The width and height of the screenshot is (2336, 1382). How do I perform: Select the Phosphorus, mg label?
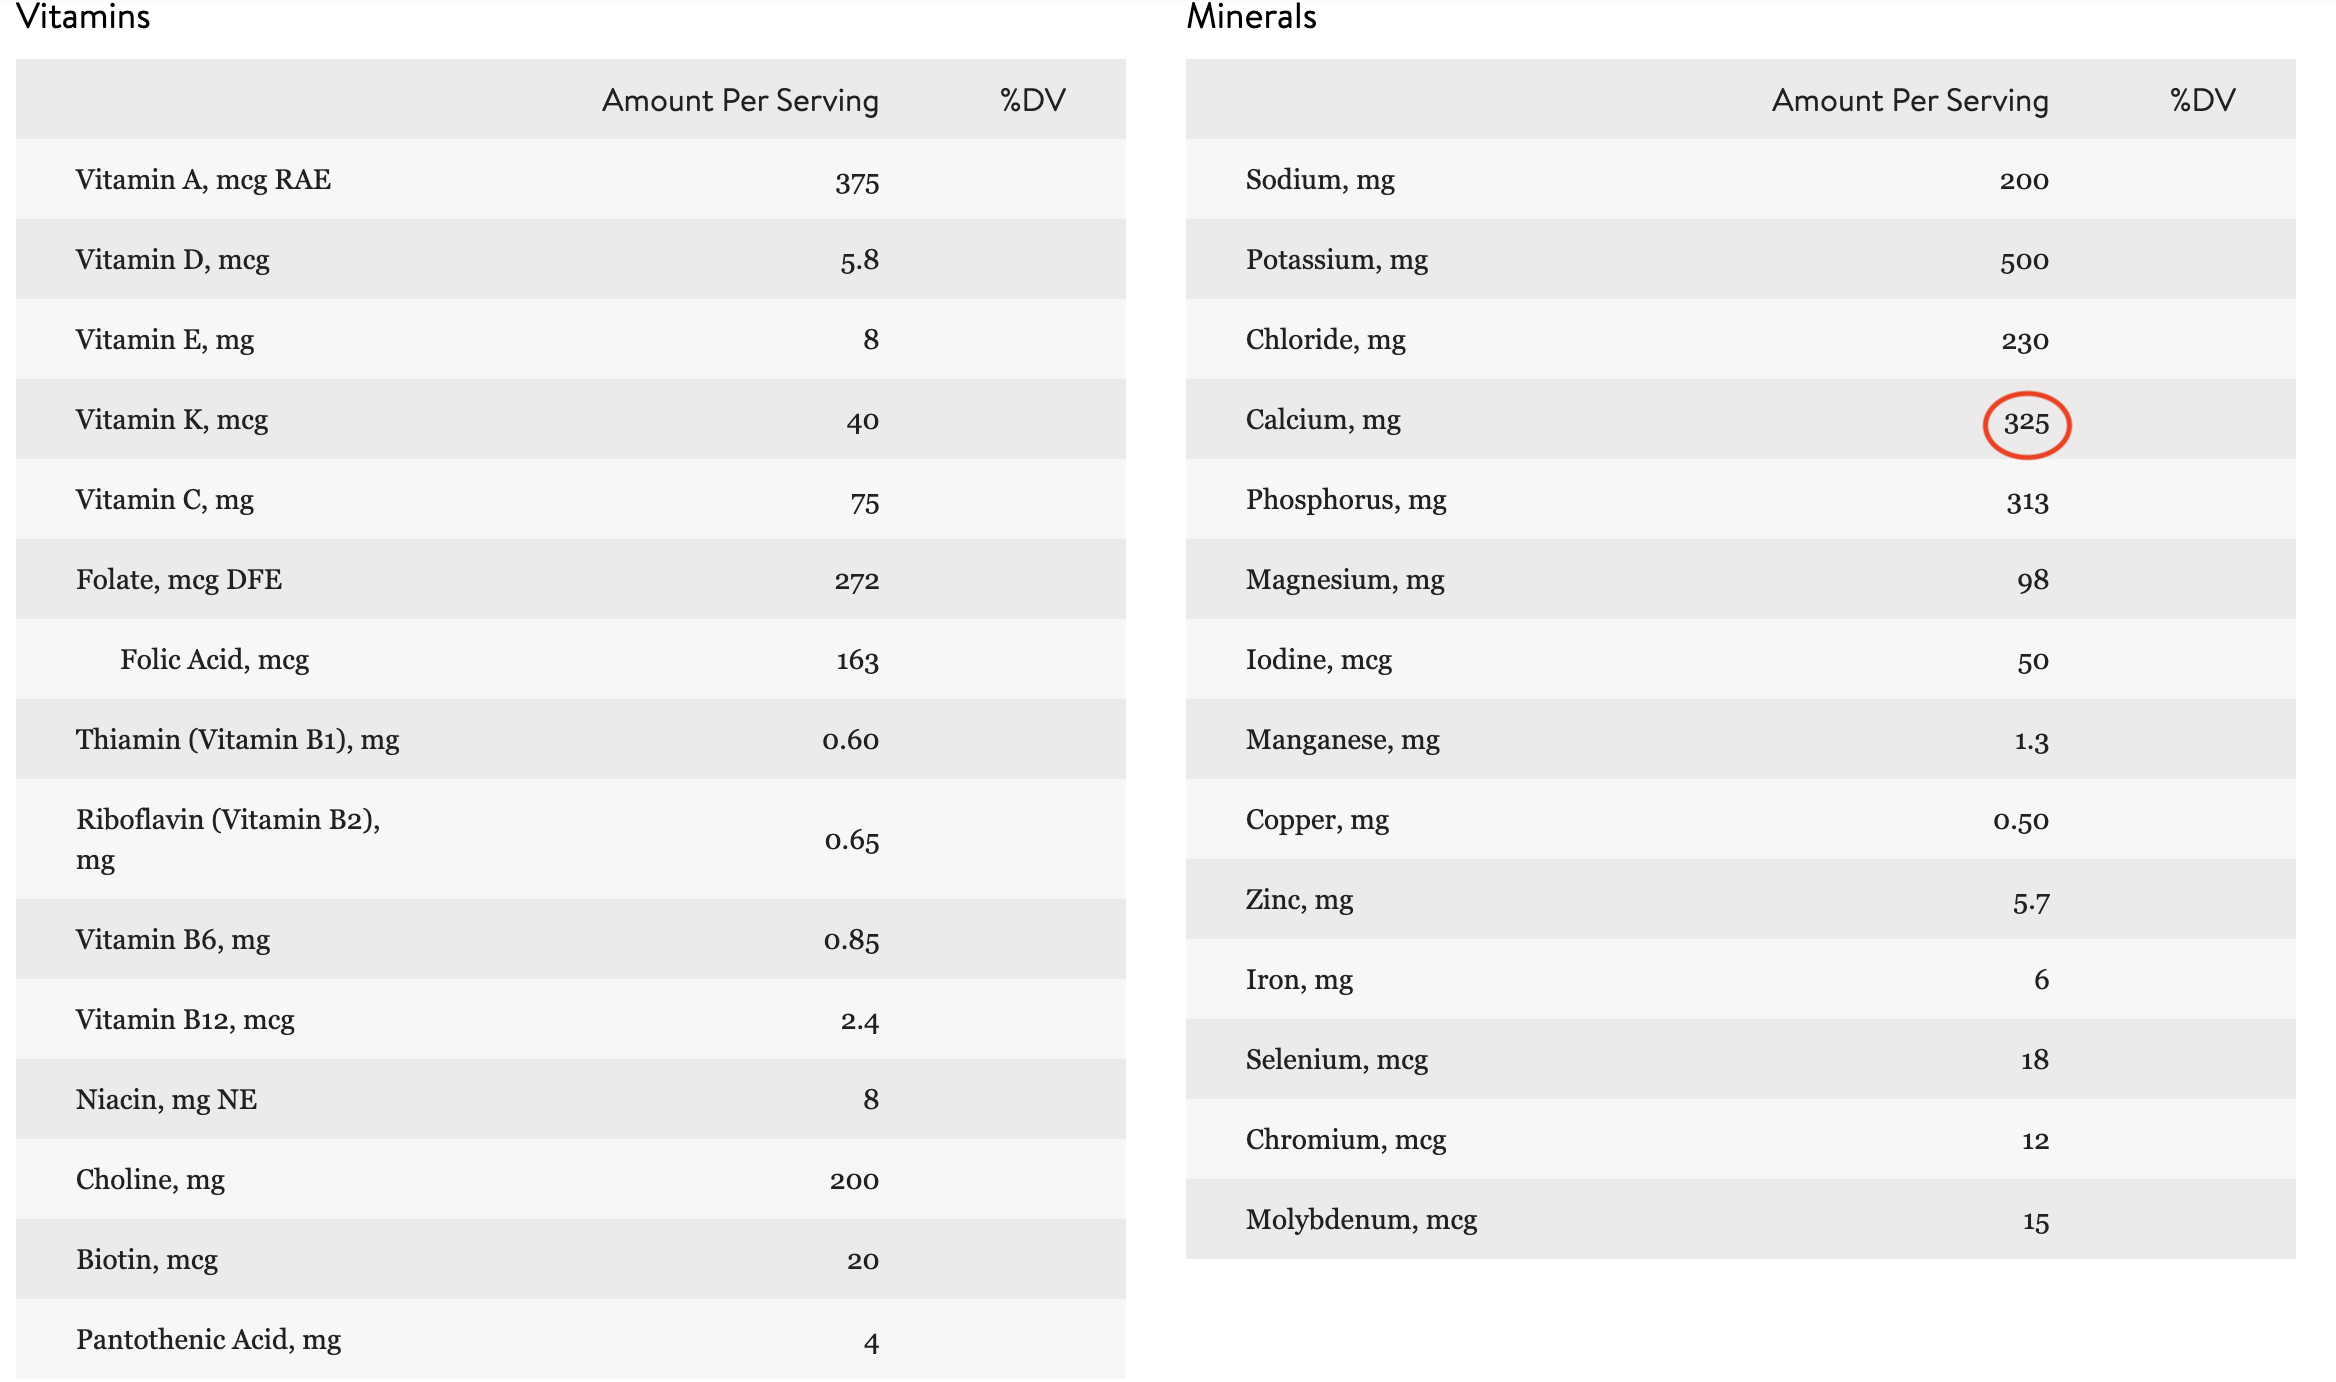[1346, 500]
